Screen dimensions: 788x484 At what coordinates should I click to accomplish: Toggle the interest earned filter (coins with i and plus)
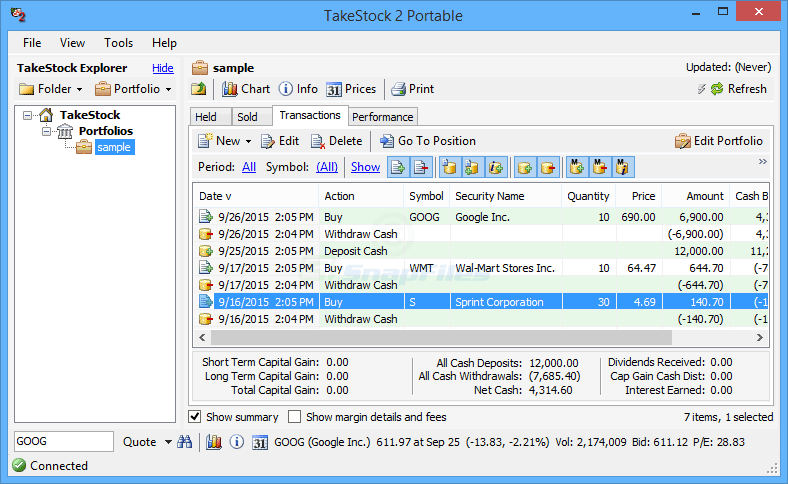coord(496,167)
